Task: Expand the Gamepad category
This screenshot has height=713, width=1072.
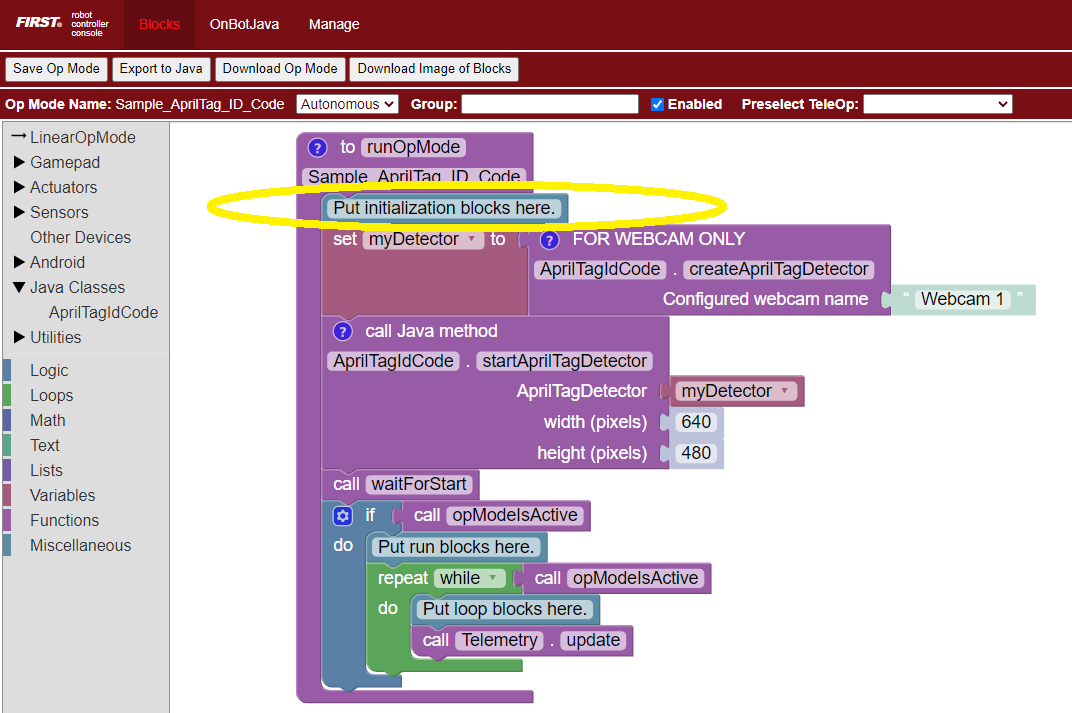Action: tap(64, 162)
